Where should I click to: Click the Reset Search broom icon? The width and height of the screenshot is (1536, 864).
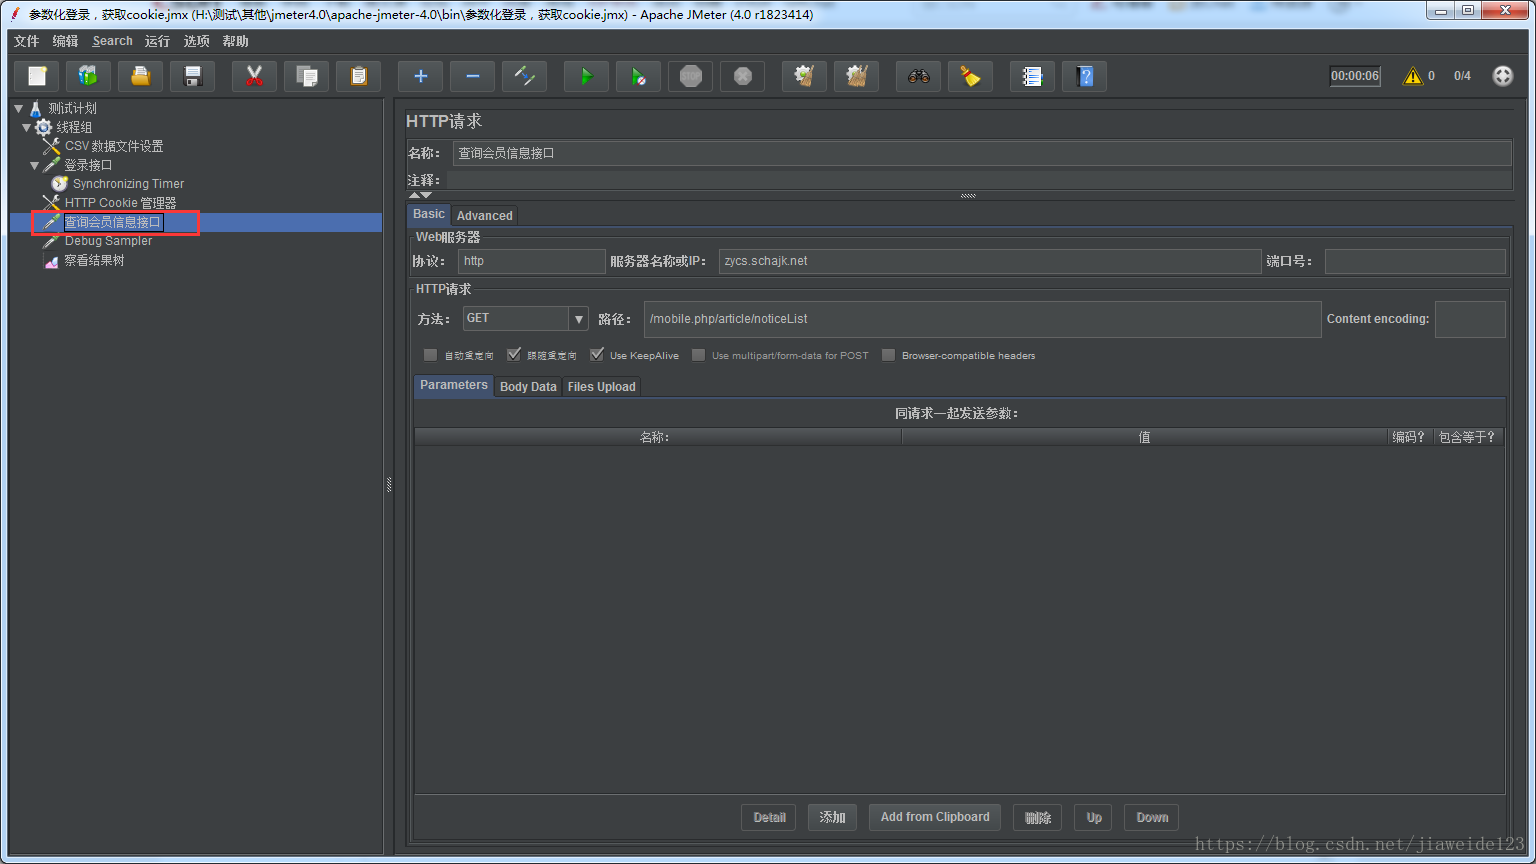tap(971, 76)
